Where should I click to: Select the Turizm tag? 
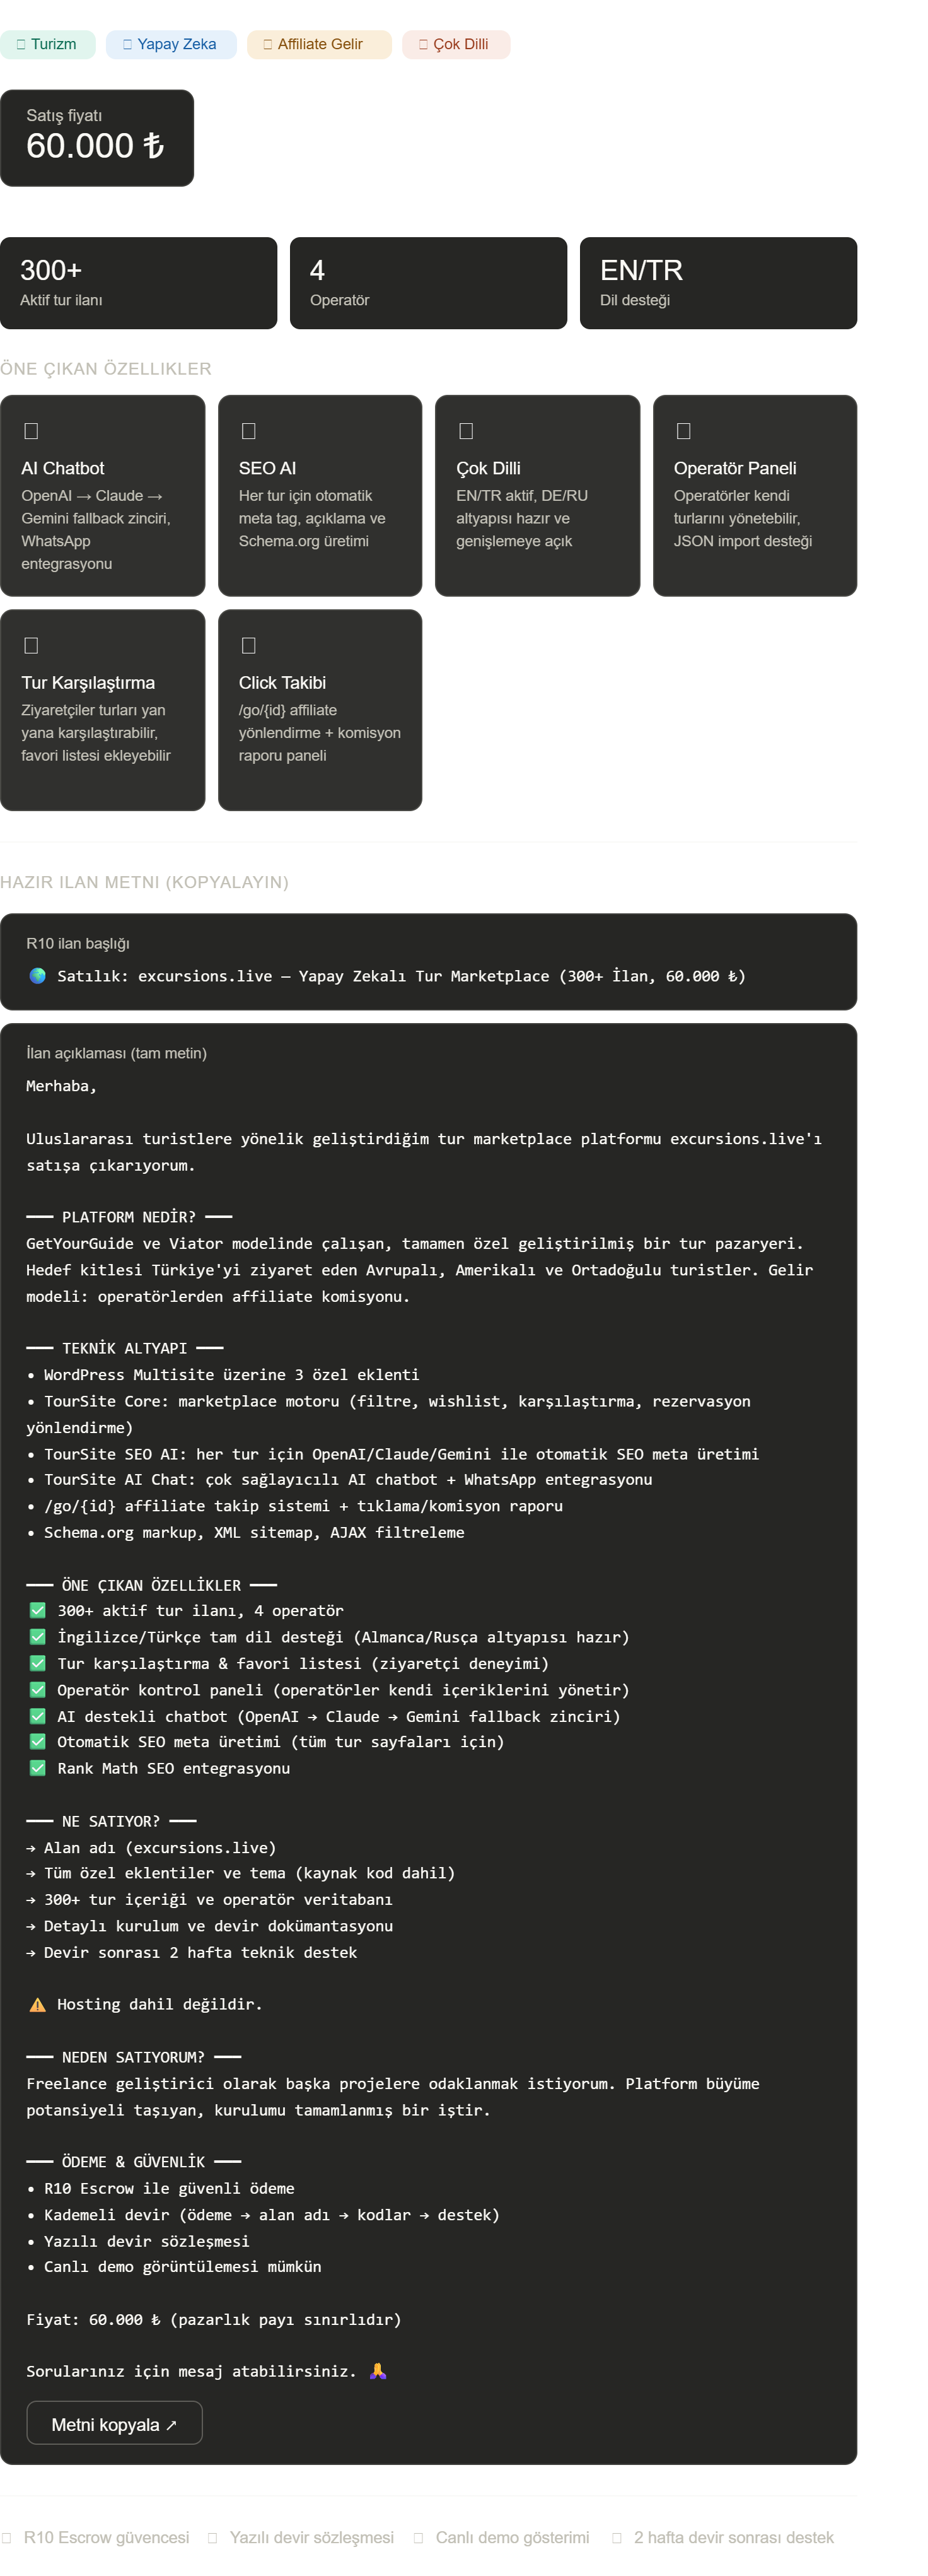tap(47, 44)
